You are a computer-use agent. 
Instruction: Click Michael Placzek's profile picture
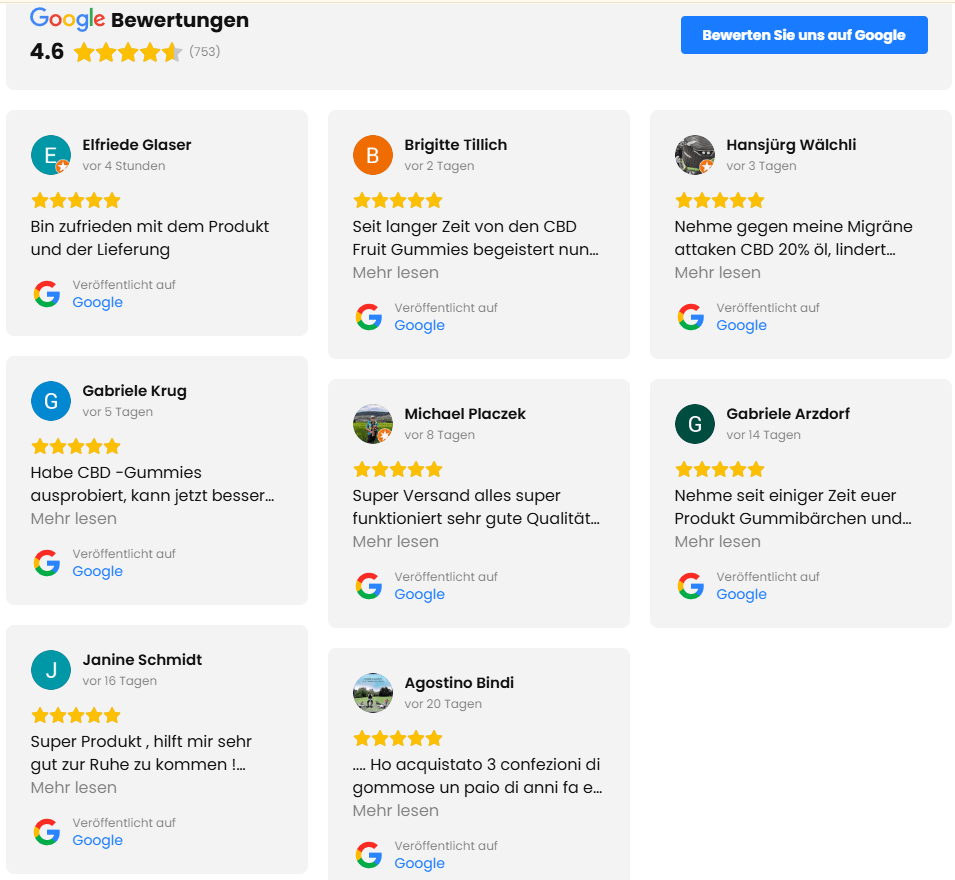coord(372,424)
